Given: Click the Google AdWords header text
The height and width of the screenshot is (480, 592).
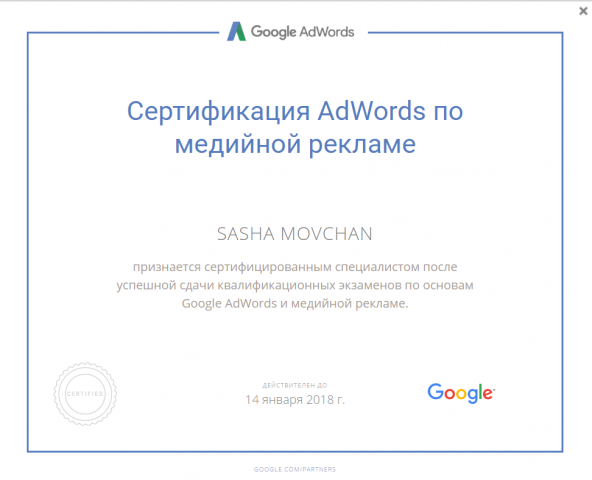Looking at the screenshot, I should [302, 32].
